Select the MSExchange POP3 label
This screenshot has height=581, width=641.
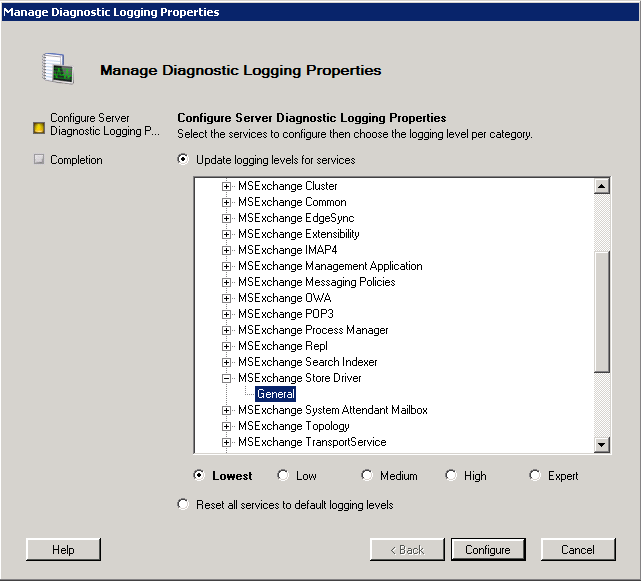pyautogui.click(x=286, y=314)
